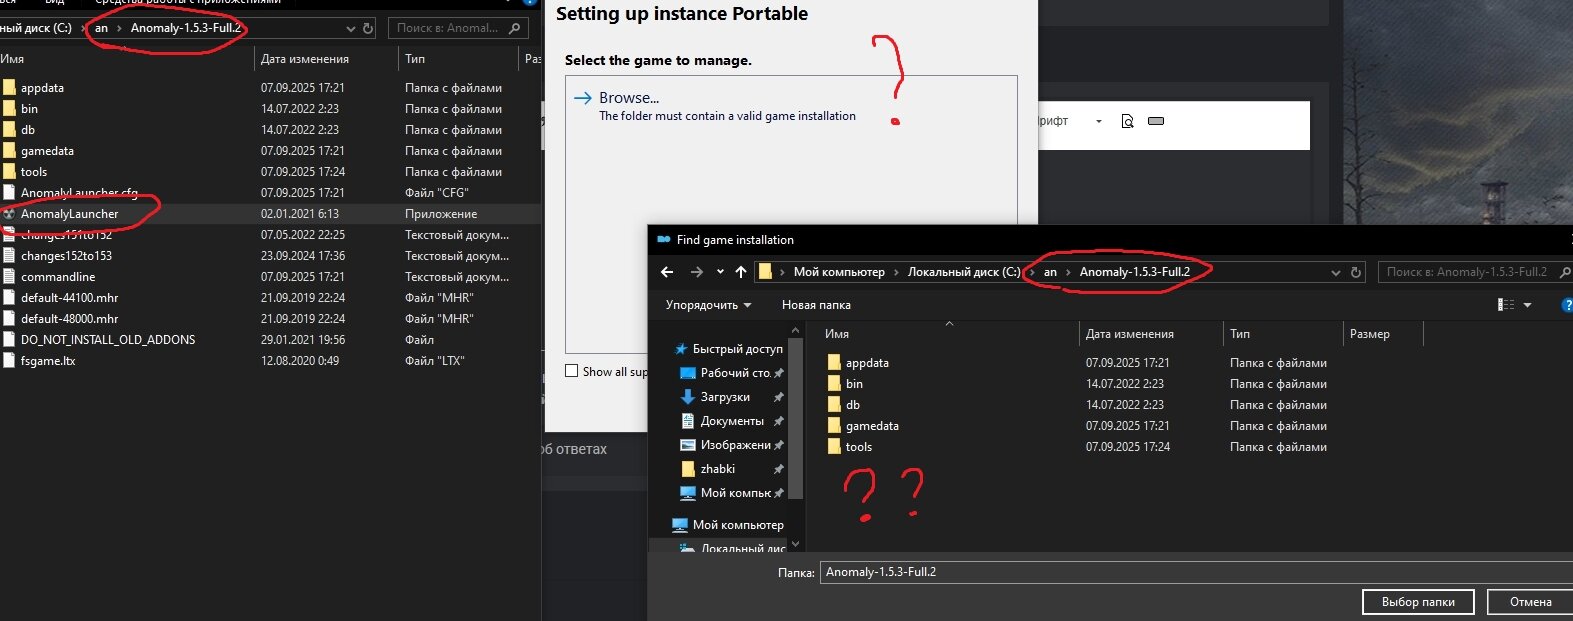Click the Browse... link in setup window
The width and height of the screenshot is (1573, 621).
629,98
